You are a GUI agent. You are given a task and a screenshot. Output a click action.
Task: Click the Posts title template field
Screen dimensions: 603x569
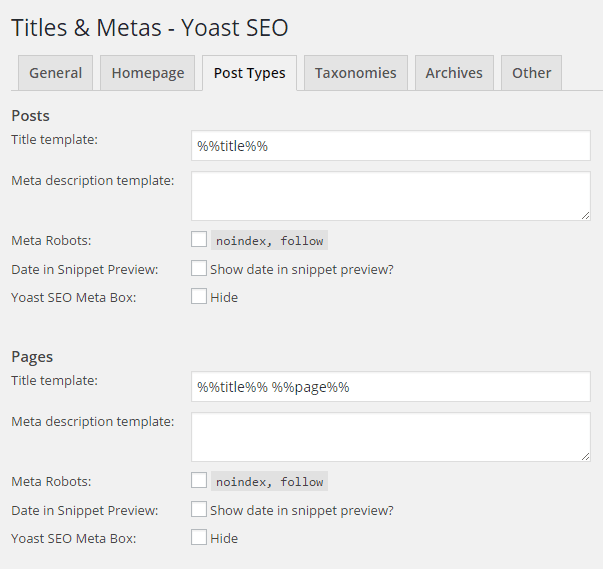tap(390, 146)
